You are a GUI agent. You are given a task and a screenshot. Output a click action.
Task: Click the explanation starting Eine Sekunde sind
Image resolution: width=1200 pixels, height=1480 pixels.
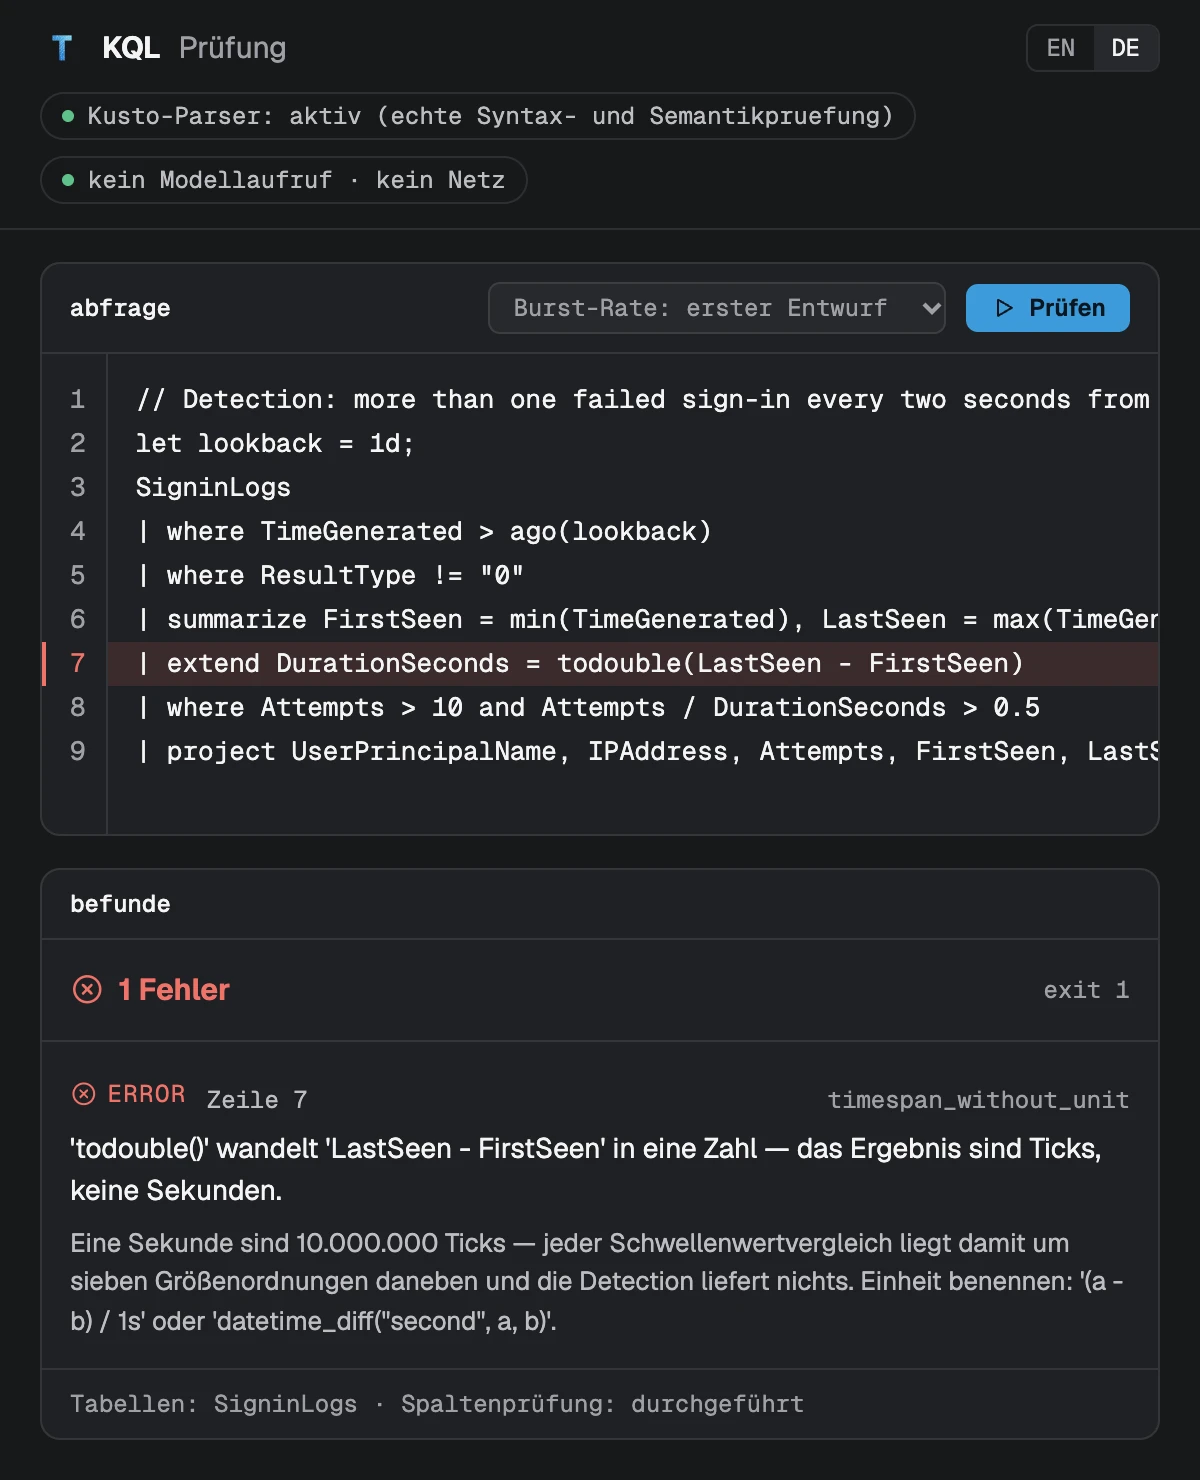click(597, 1282)
